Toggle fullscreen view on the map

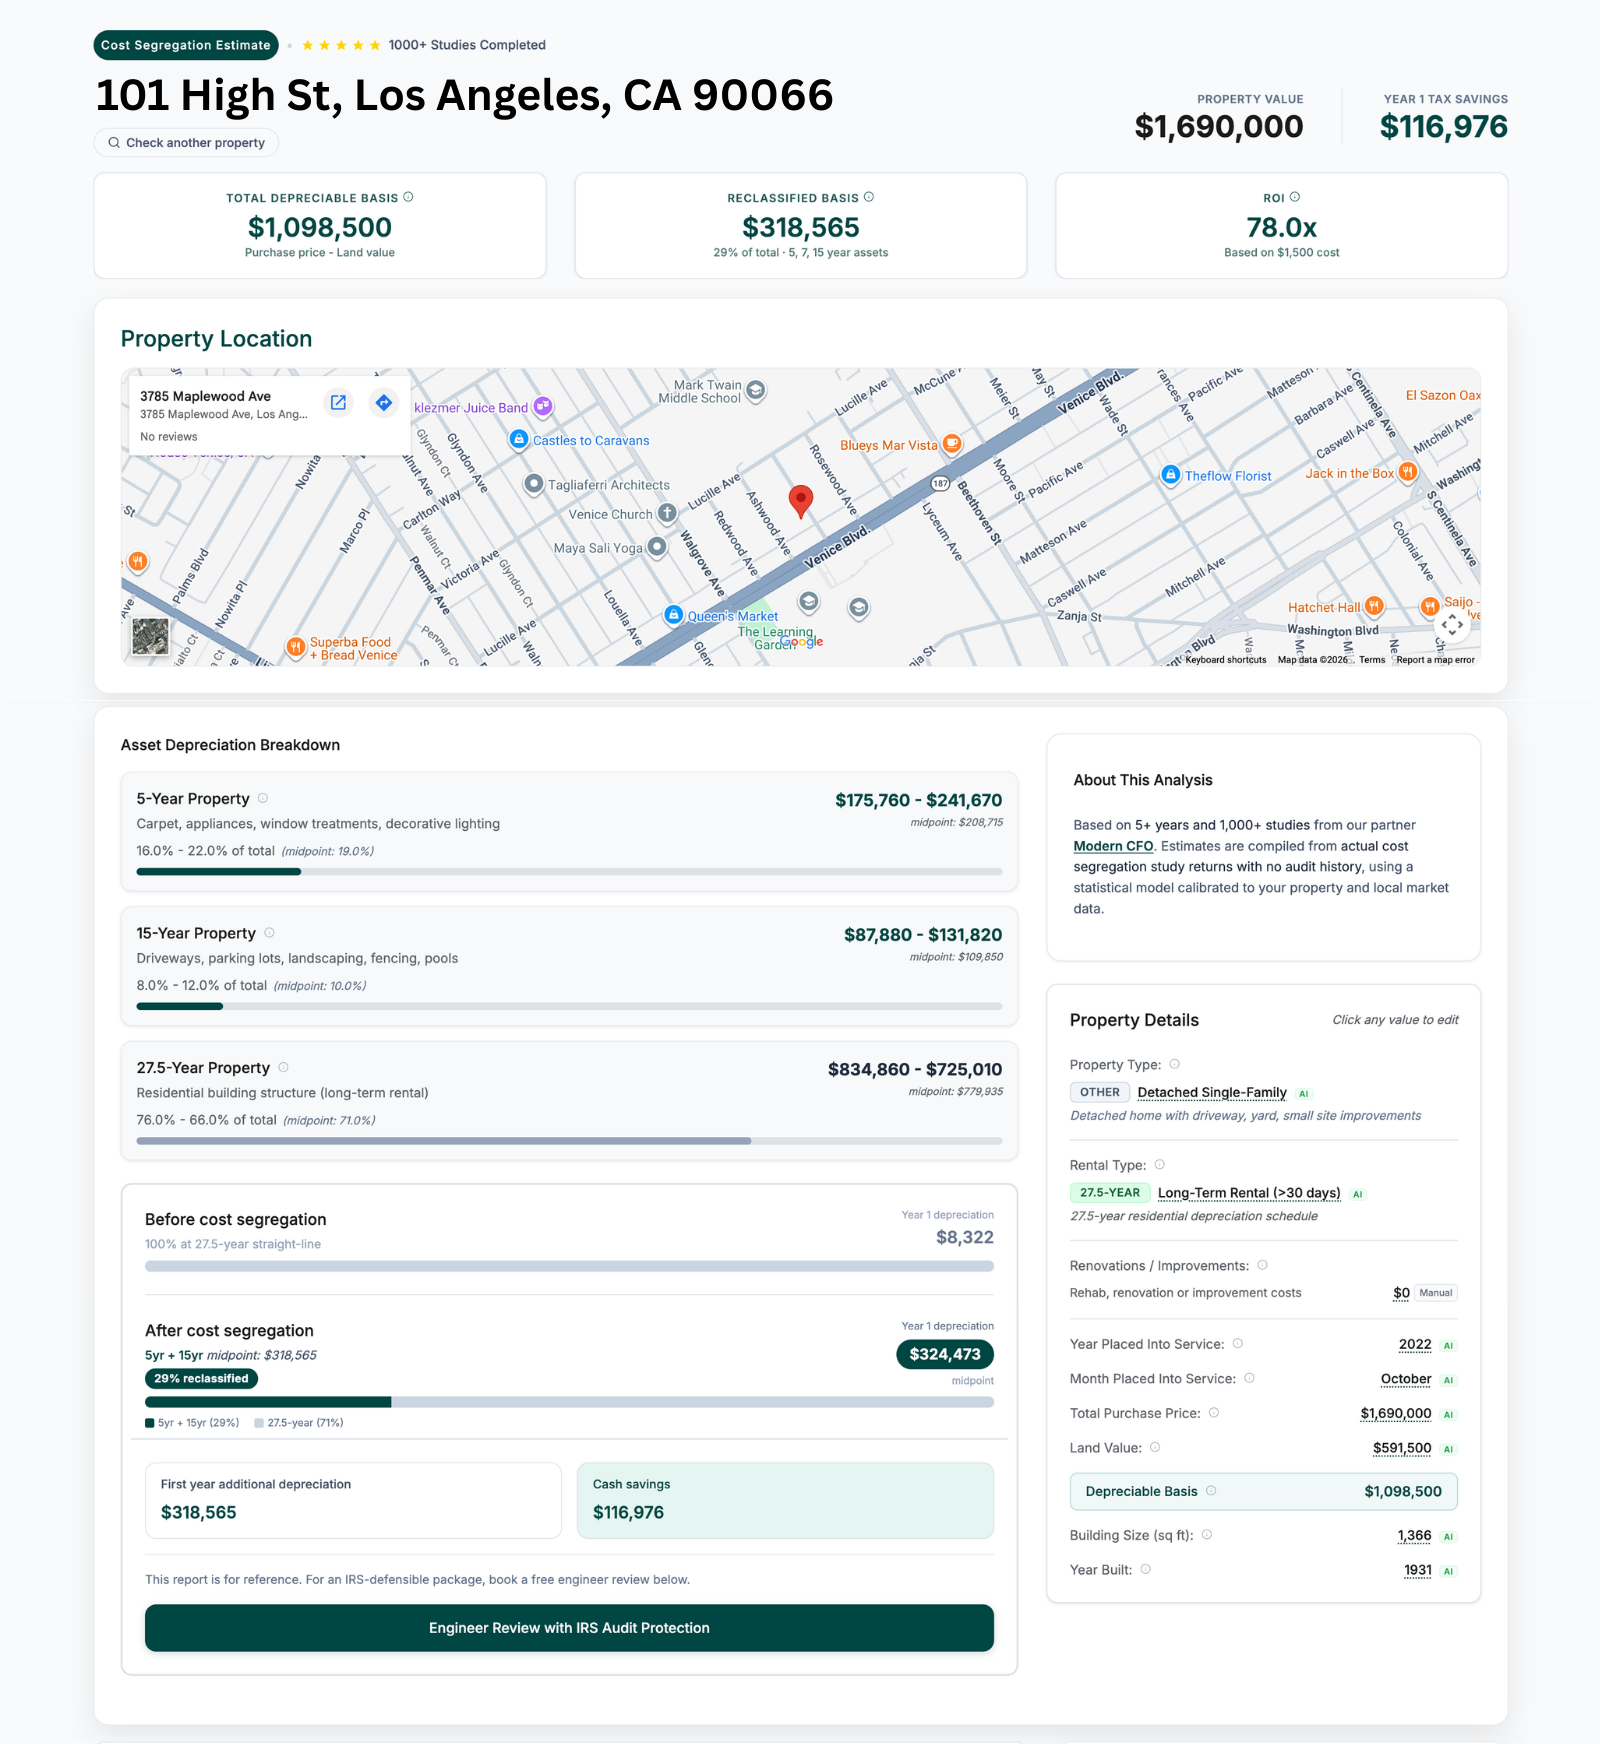(1452, 625)
